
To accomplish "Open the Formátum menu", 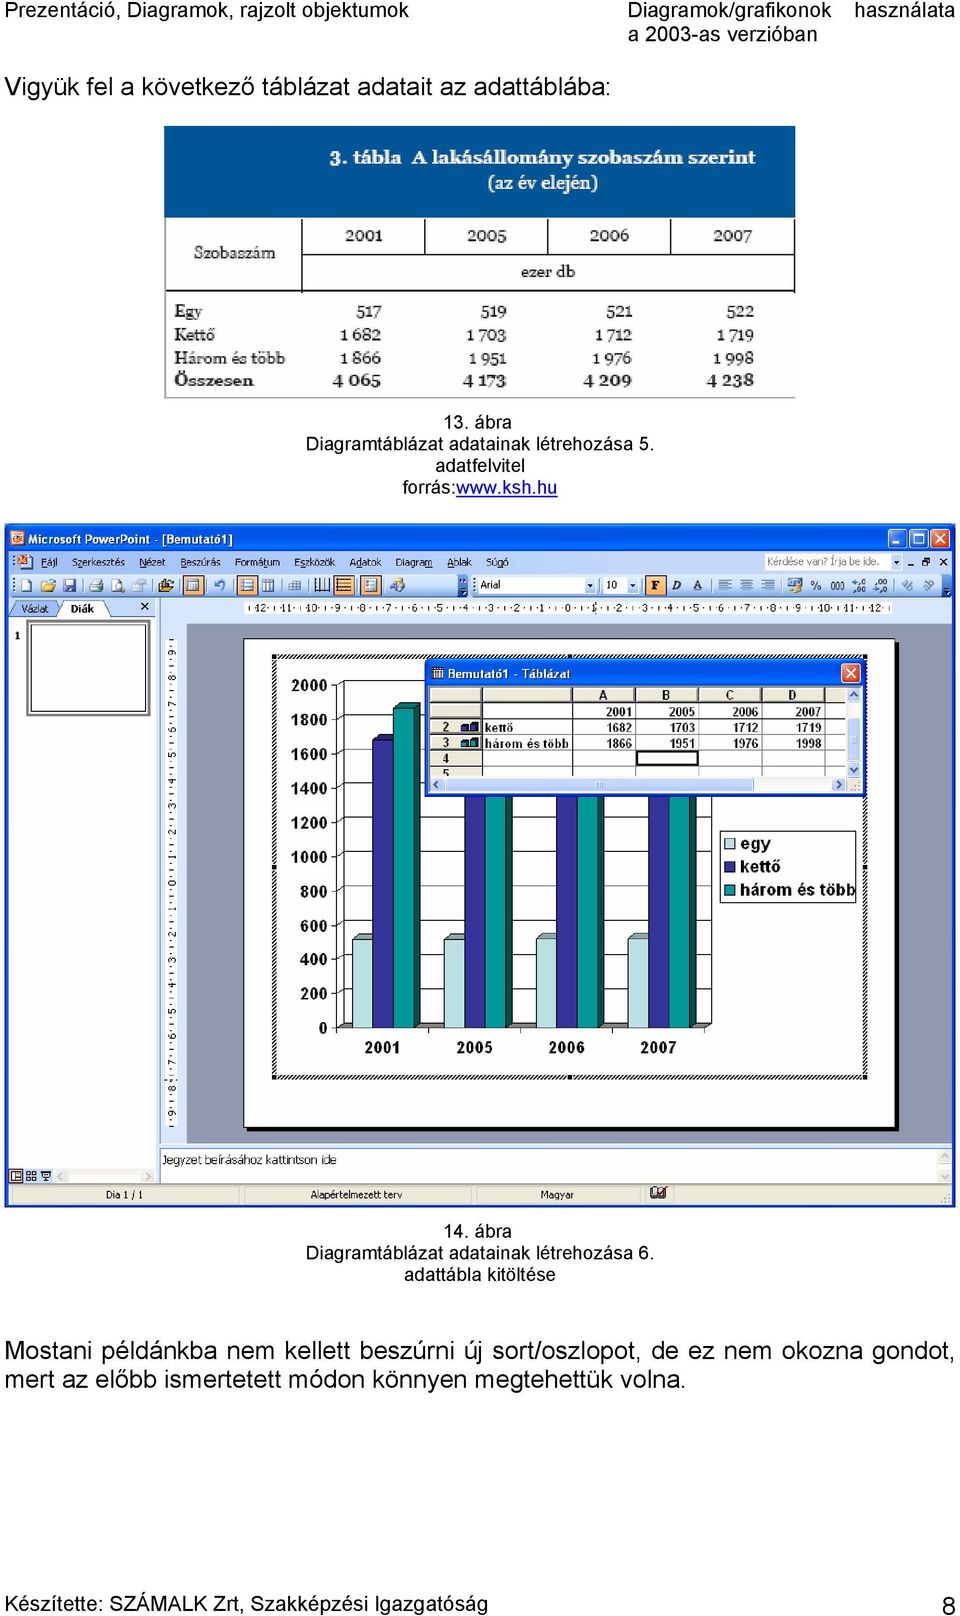I will [257, 562].
